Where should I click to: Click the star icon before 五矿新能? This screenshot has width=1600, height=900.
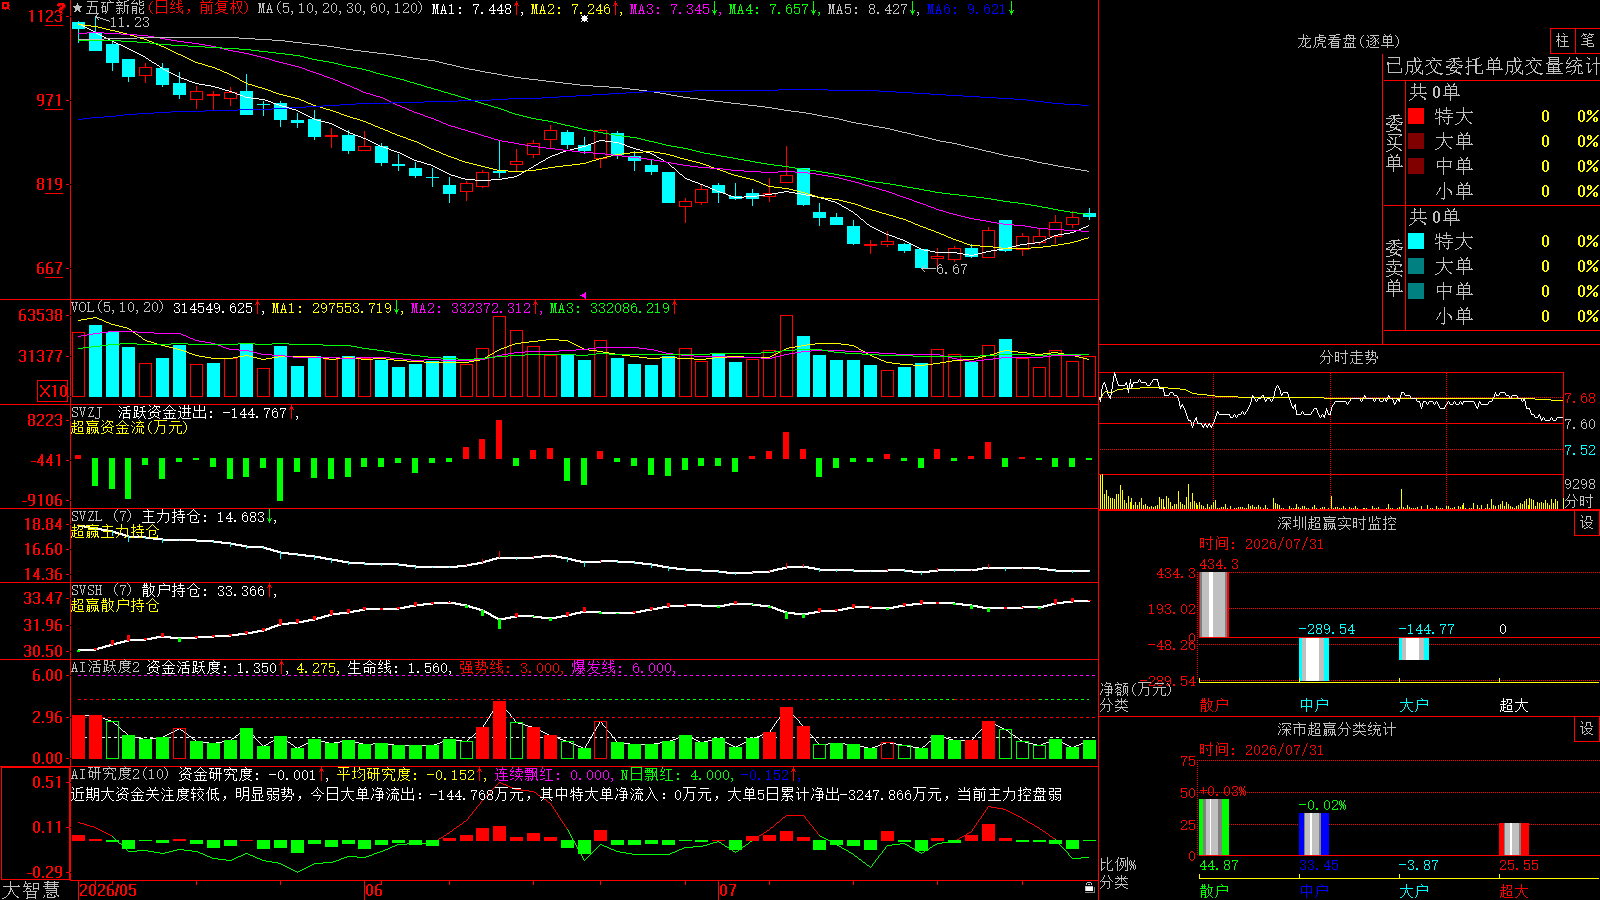[x=78, y=8]
